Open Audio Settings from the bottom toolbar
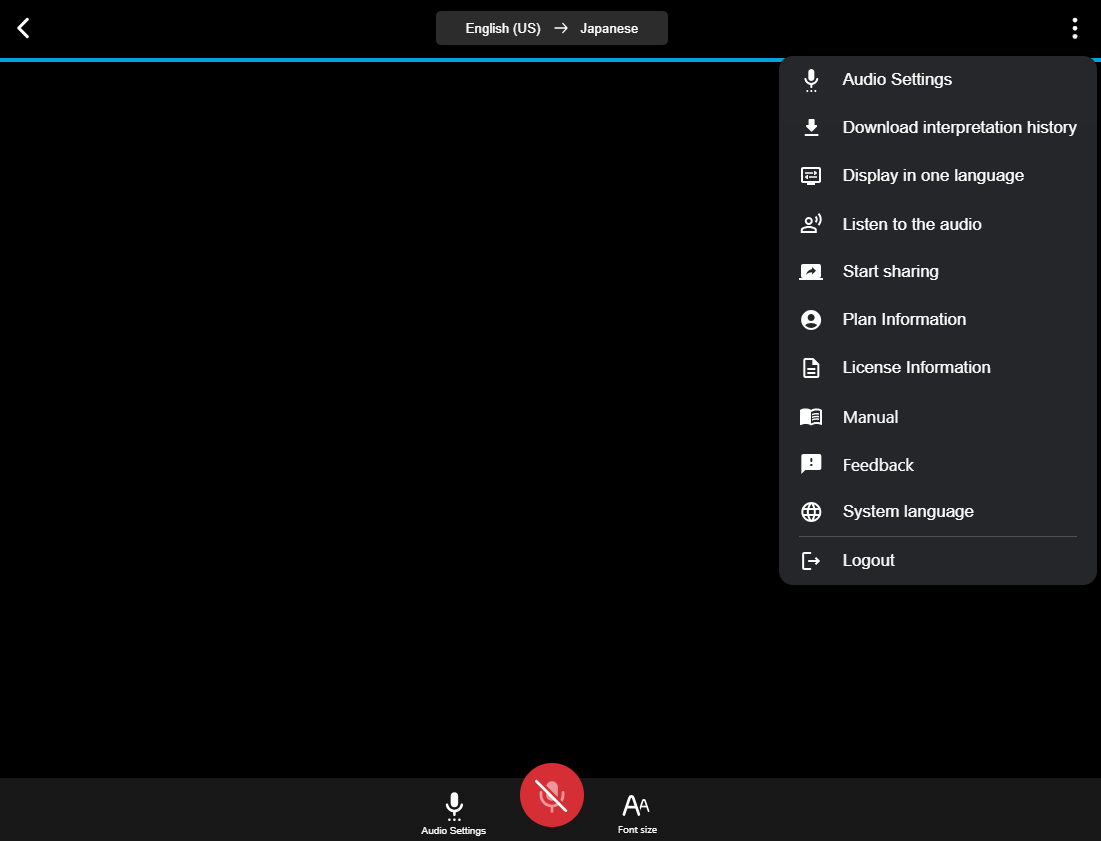The height and width of the screenshot is (841, 1101). pos(454,812)
